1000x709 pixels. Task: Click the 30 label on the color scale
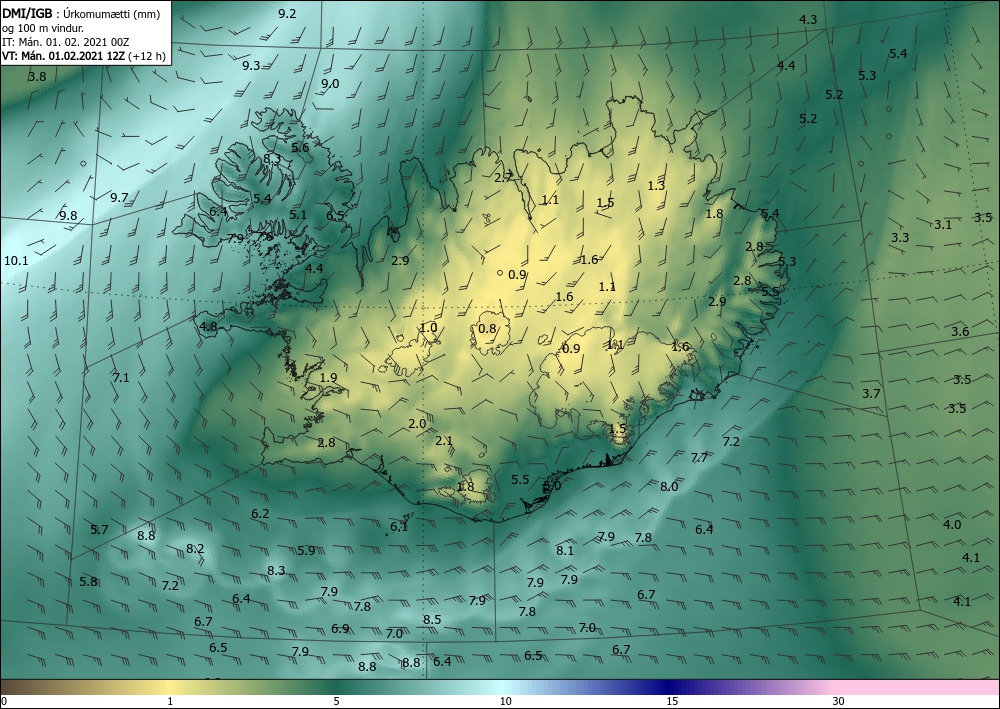839,701
